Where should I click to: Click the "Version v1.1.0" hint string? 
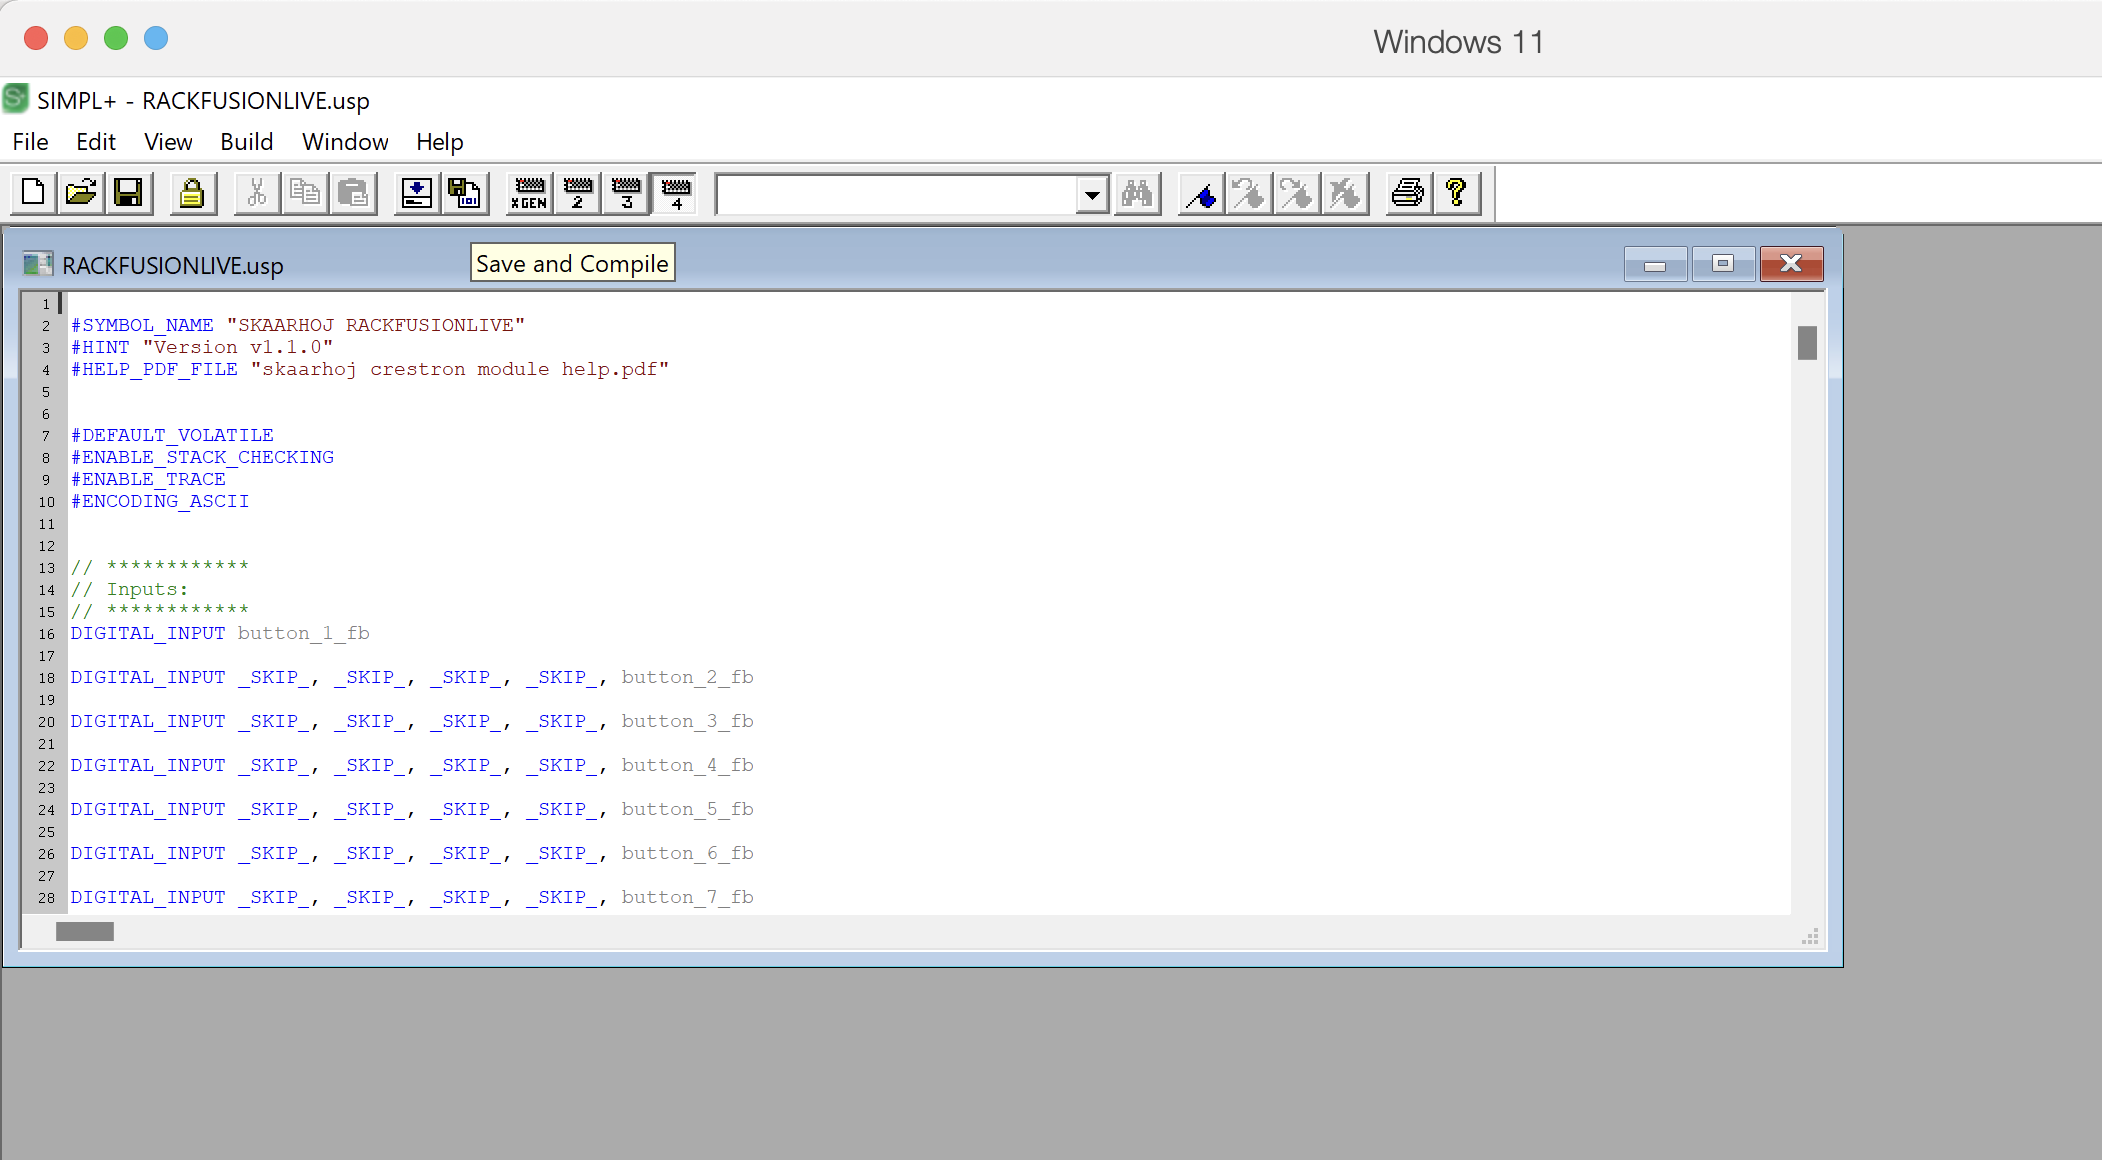pyautogui.click(x=238, y=347)
